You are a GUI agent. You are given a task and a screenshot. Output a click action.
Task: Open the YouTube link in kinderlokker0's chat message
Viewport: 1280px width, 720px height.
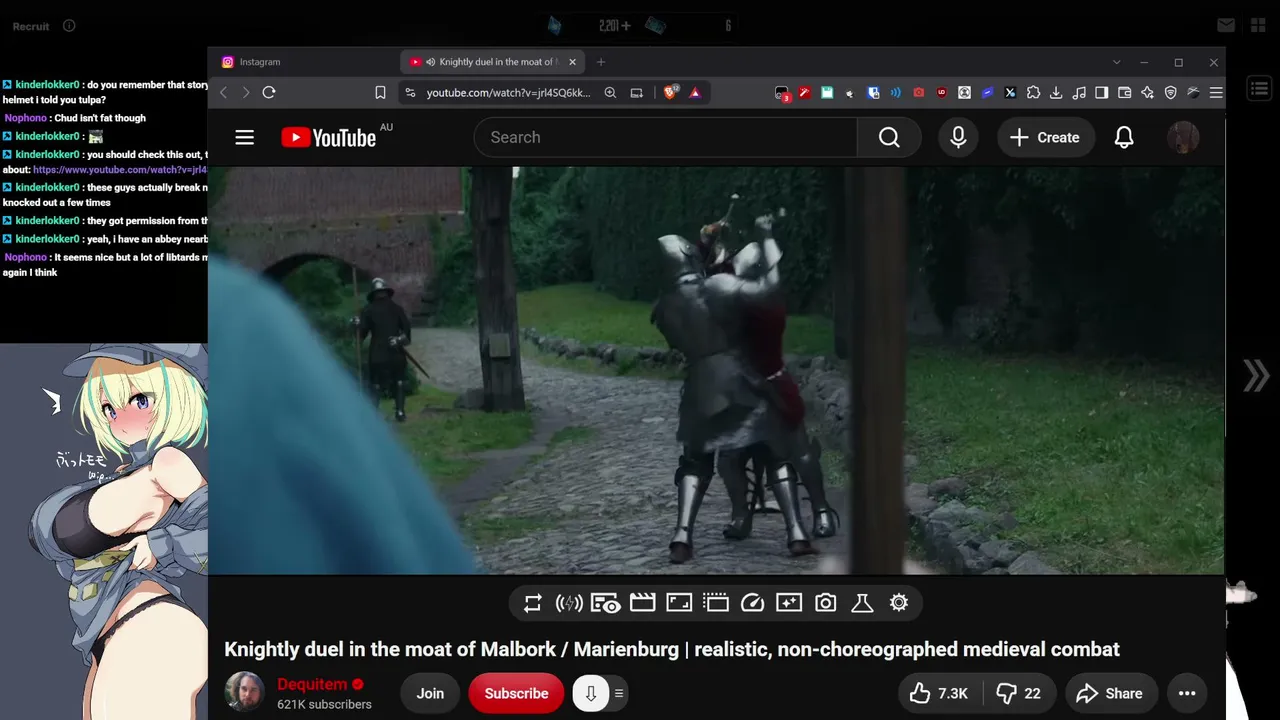tap(120, 170)
